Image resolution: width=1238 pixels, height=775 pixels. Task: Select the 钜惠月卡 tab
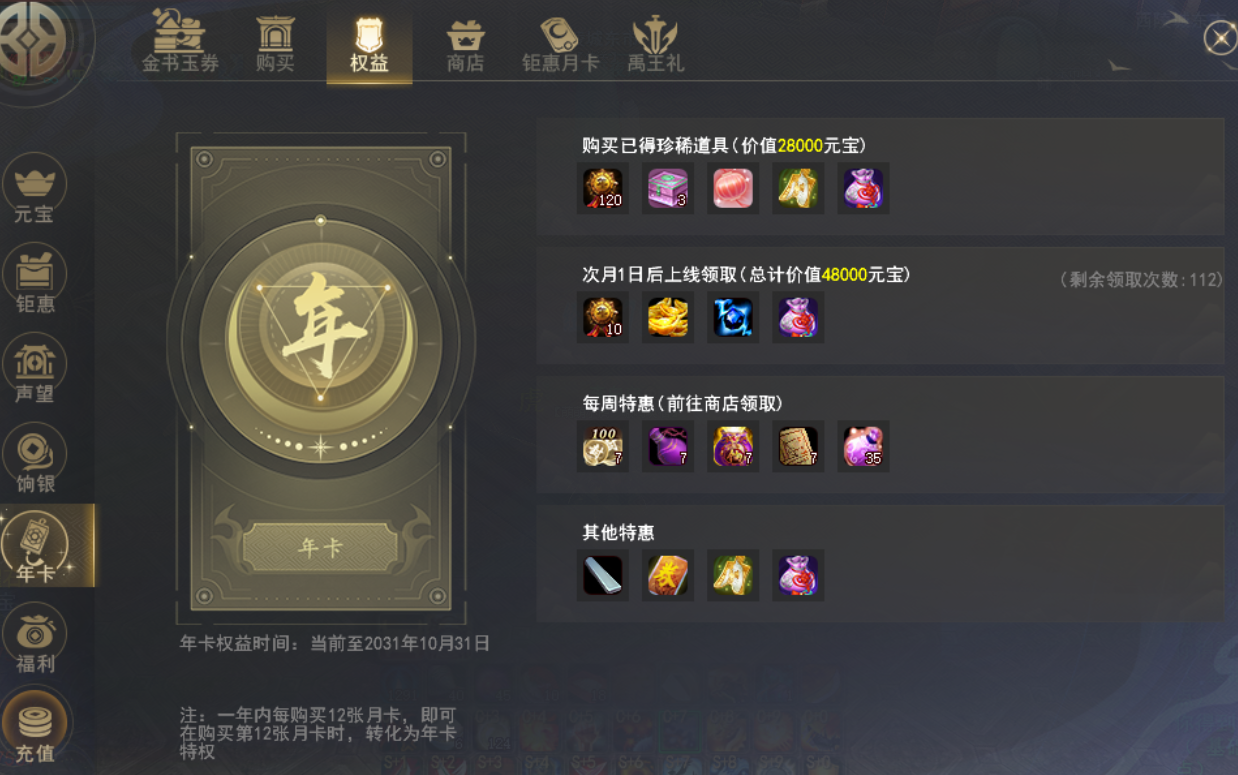pos(560,41)
